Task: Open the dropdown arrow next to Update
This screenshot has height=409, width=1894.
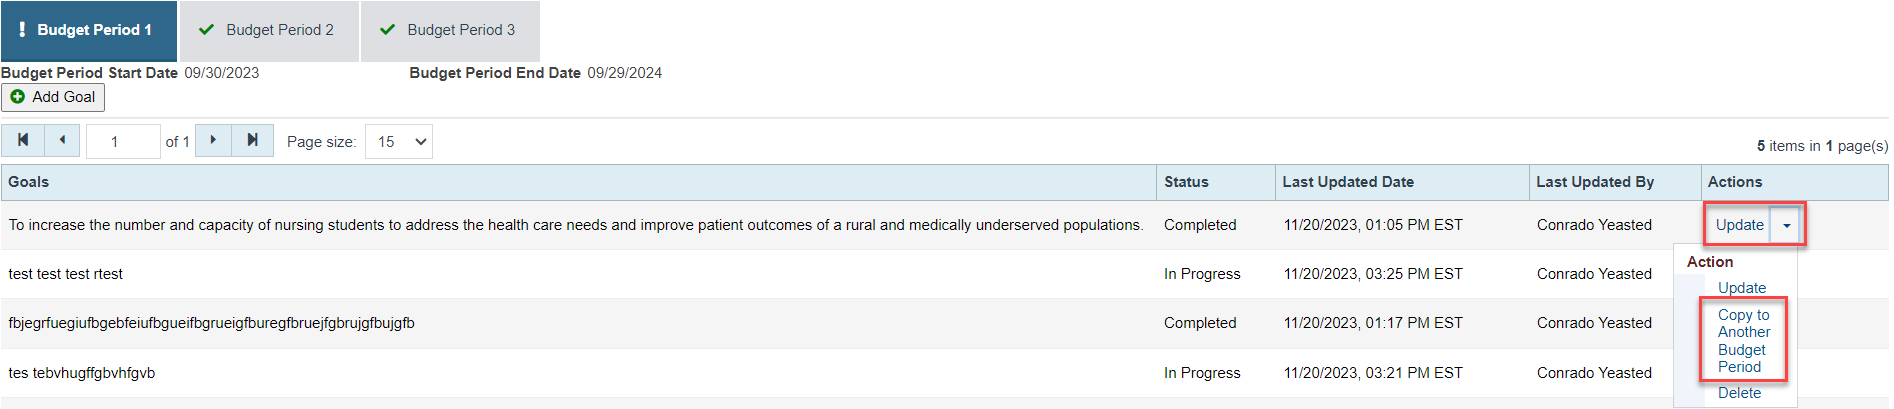Action: click(1787, 225)
